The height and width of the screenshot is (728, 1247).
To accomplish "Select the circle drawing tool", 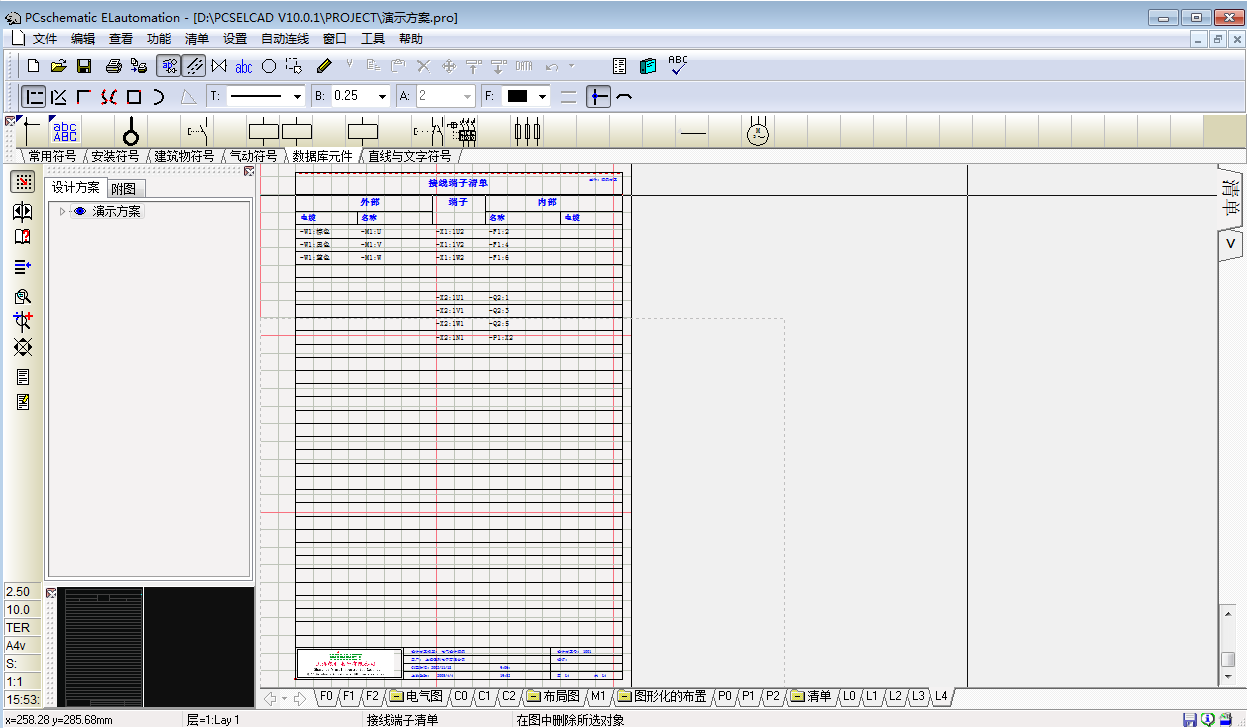I will tap(269, 67).
